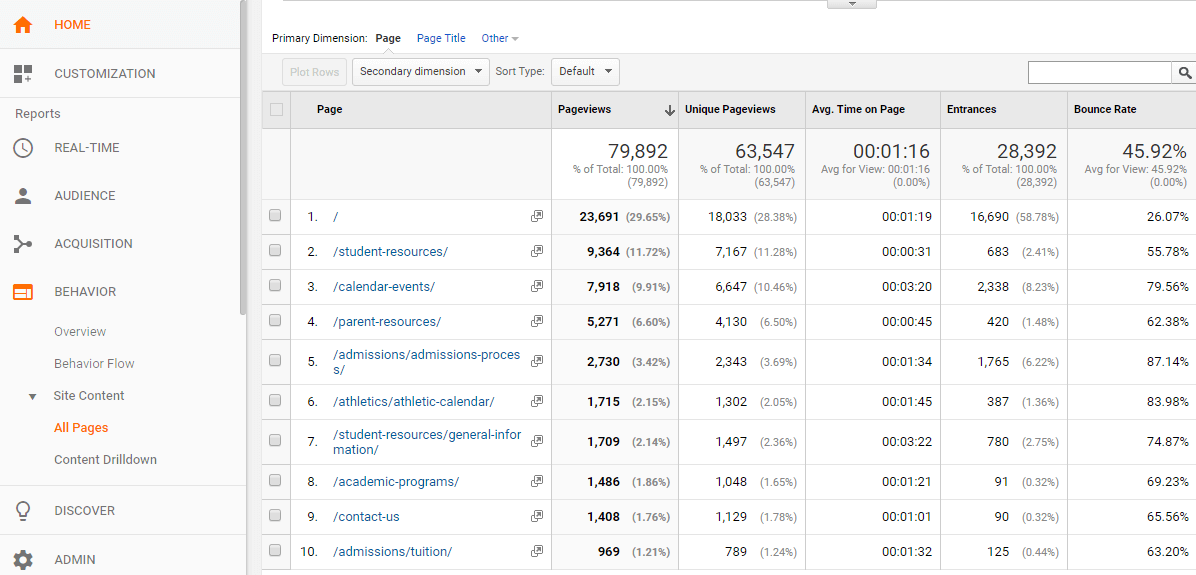Select Content Drilldown report
Screen dimensions: 1196x575
tap(105, 460)
